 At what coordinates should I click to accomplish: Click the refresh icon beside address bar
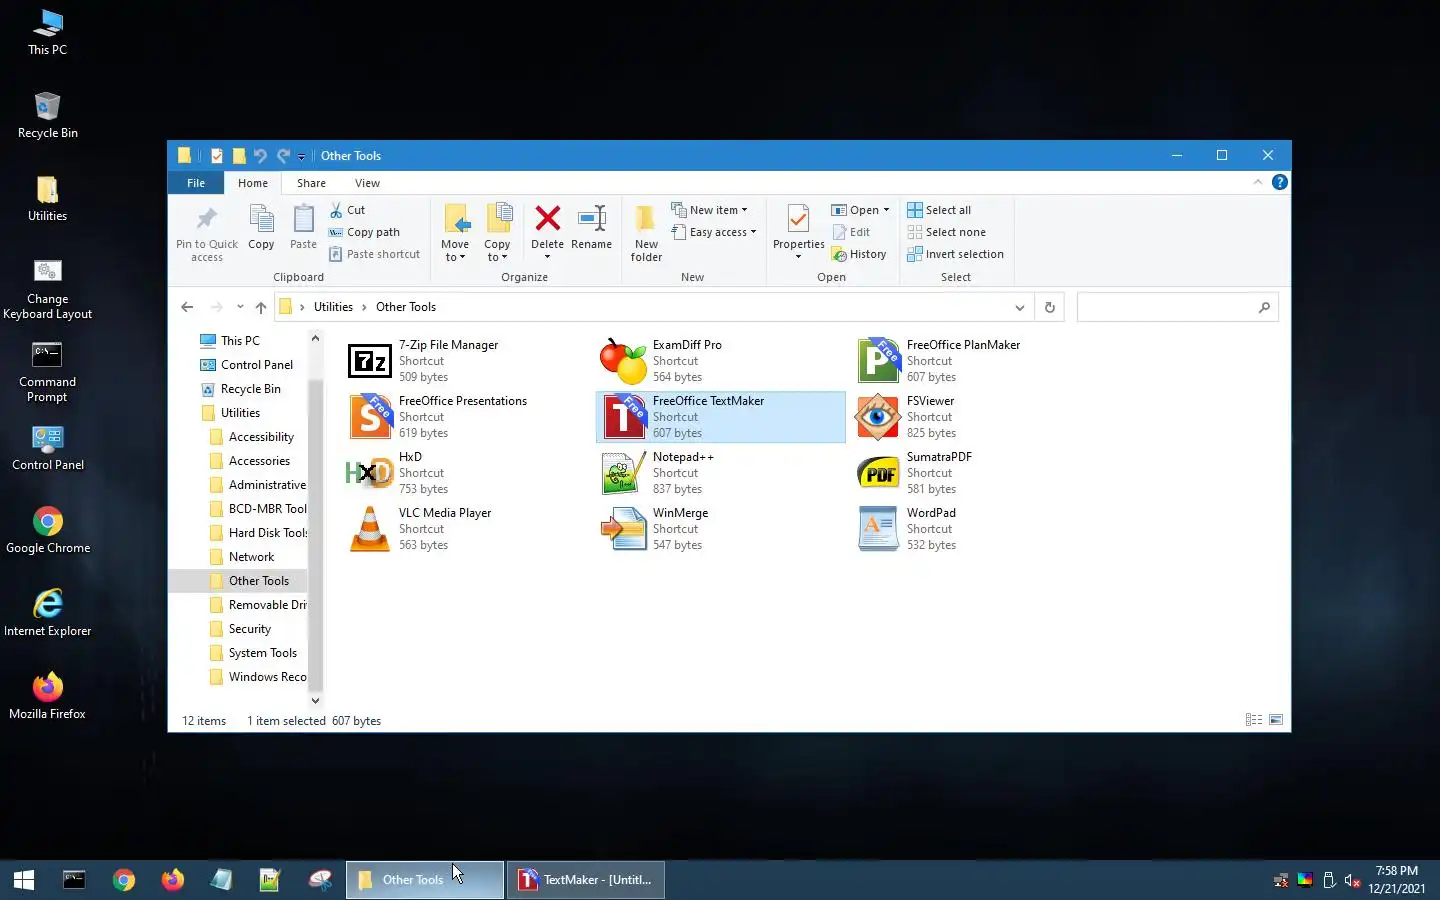coord(1050,307)
